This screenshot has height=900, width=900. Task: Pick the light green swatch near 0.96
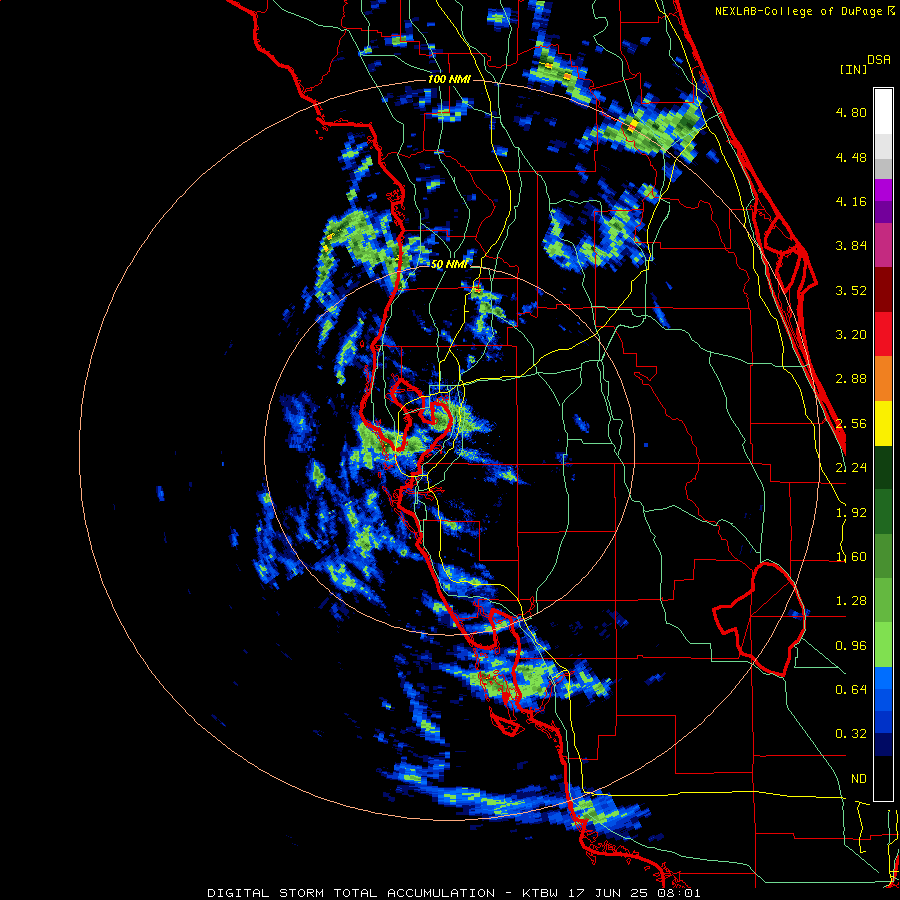pos(883,645)
